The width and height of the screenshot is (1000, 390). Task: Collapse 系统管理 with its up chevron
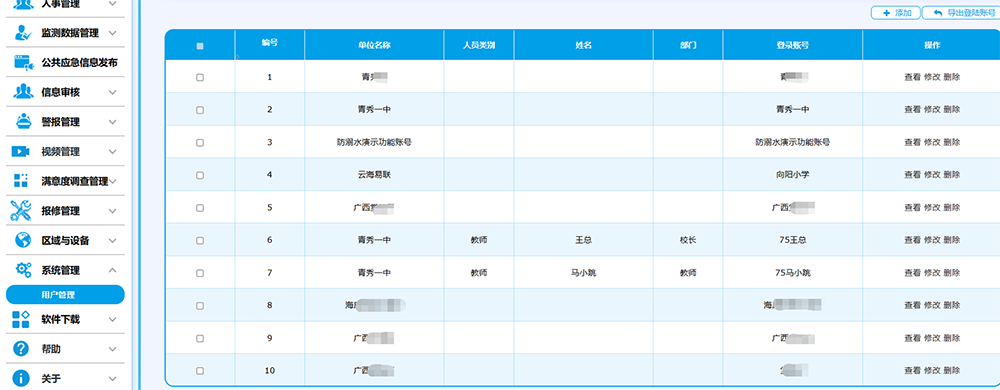(113, 270)
